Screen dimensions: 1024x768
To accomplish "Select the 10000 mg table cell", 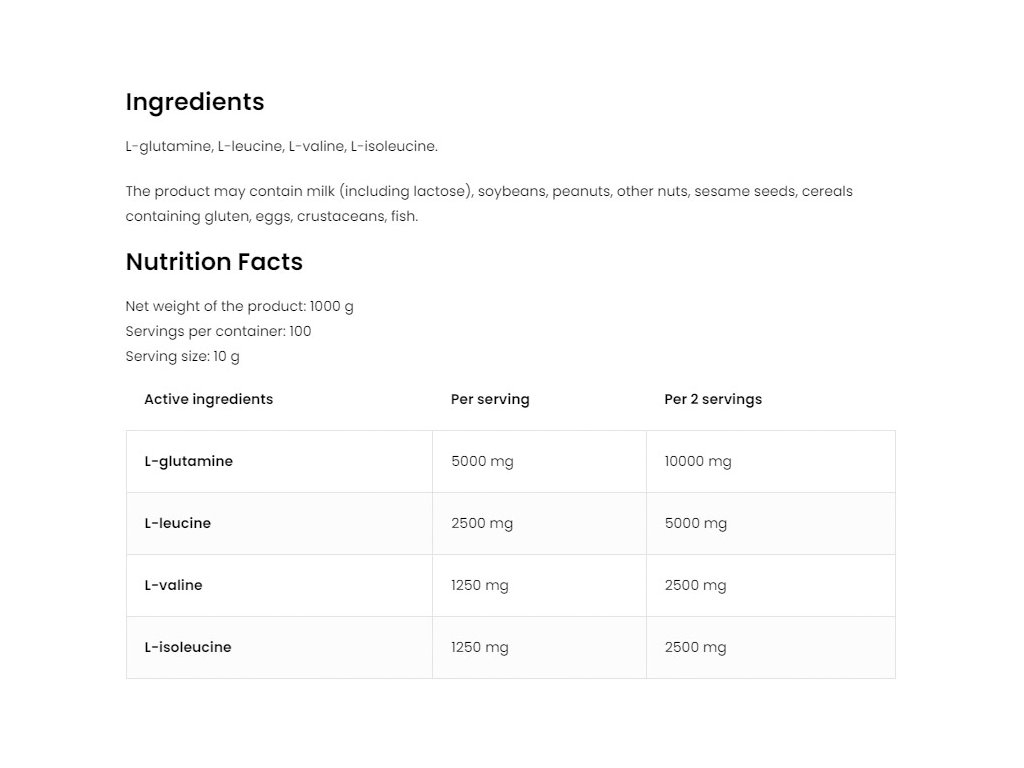I will pos(698,461).
